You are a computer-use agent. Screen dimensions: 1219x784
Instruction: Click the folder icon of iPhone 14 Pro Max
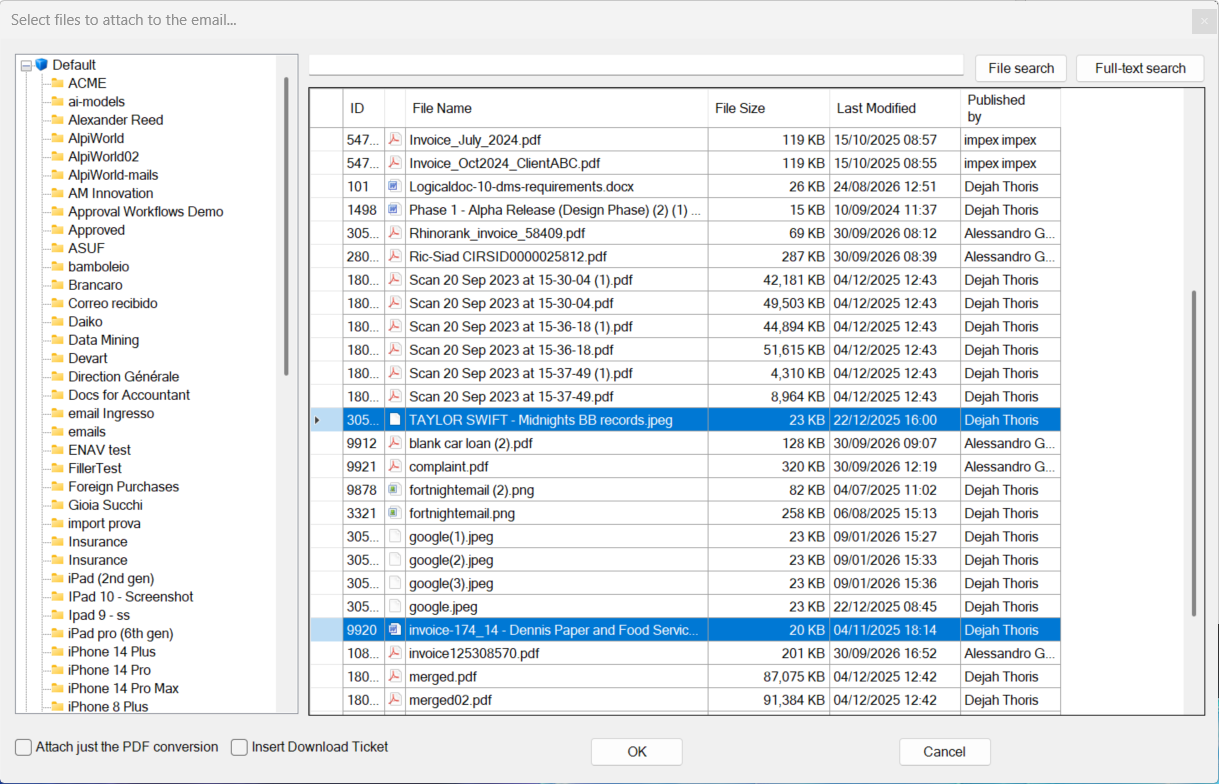pyautogui.click(x=57, y=688)
